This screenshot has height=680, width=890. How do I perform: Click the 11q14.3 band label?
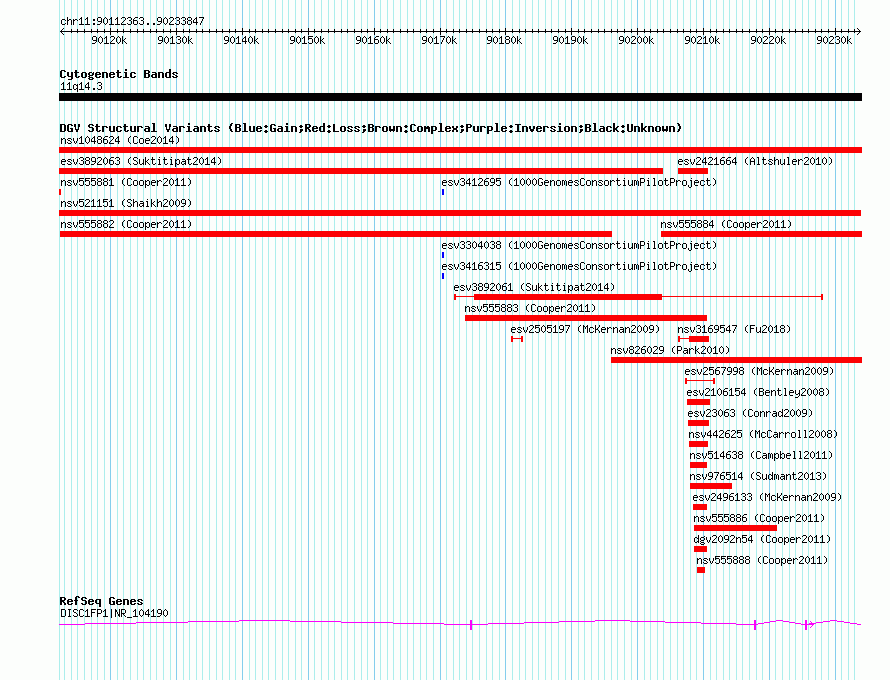(x=81, y=86)
